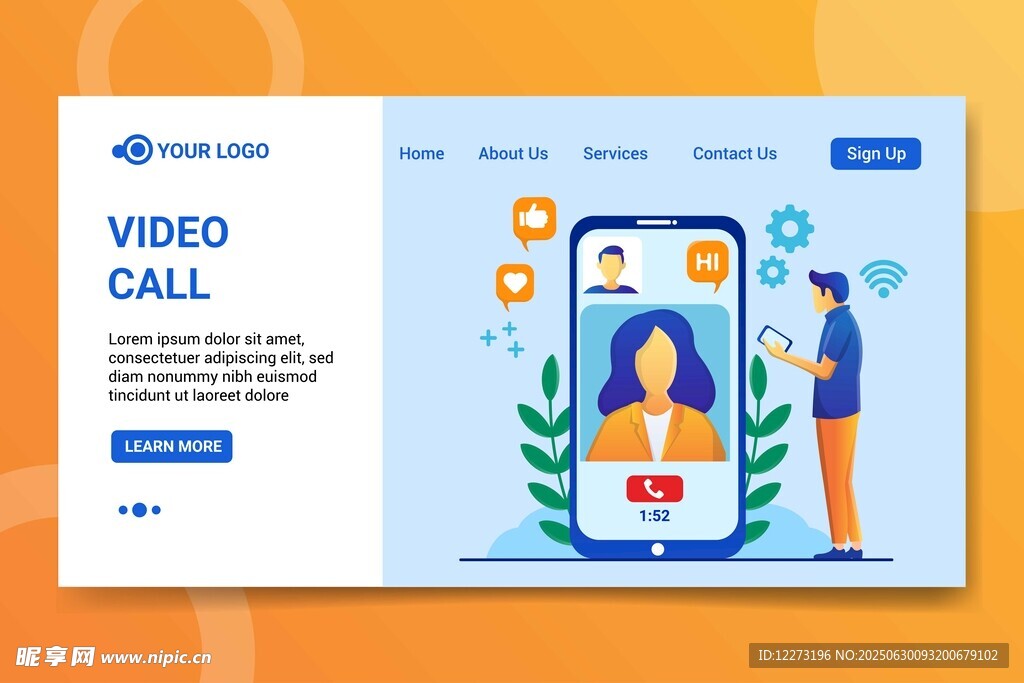Click the thumbs-up like bubble icon

click(534, 219)
